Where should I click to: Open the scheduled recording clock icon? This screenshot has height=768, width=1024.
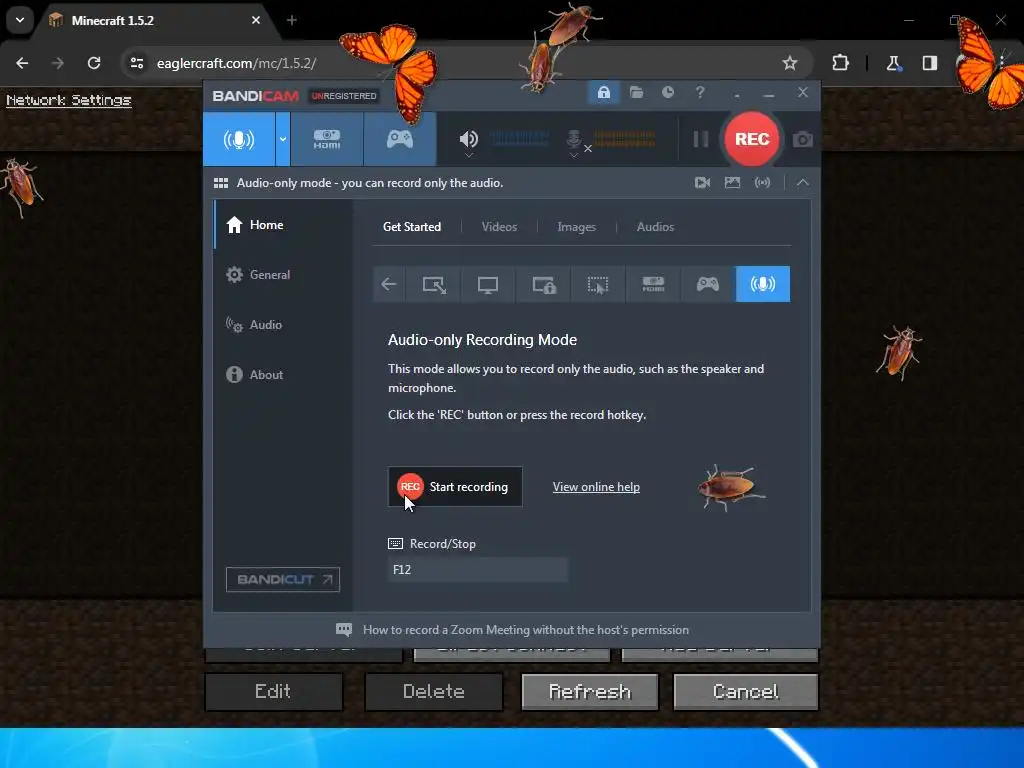(667, 92)
